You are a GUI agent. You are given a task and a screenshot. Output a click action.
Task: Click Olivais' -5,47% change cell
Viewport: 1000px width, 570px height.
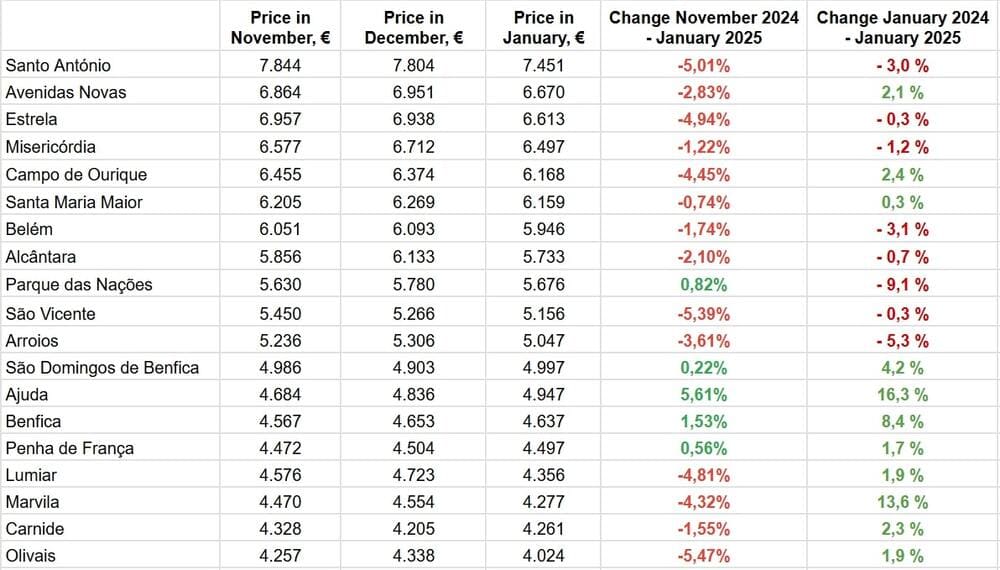coord(704,555)
